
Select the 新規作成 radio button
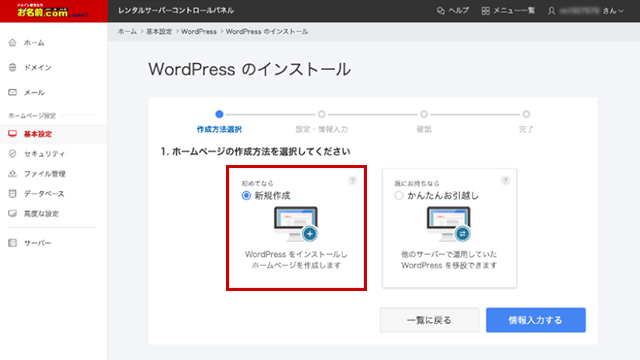[246, 196]
